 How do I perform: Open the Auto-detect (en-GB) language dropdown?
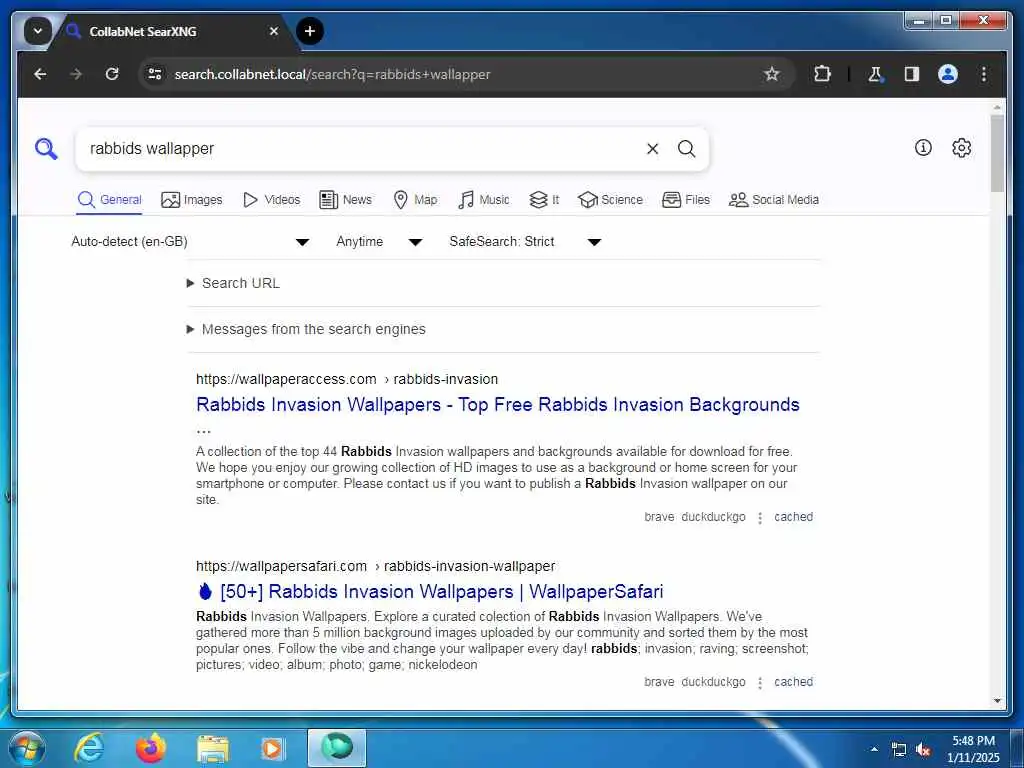[190, 242]
